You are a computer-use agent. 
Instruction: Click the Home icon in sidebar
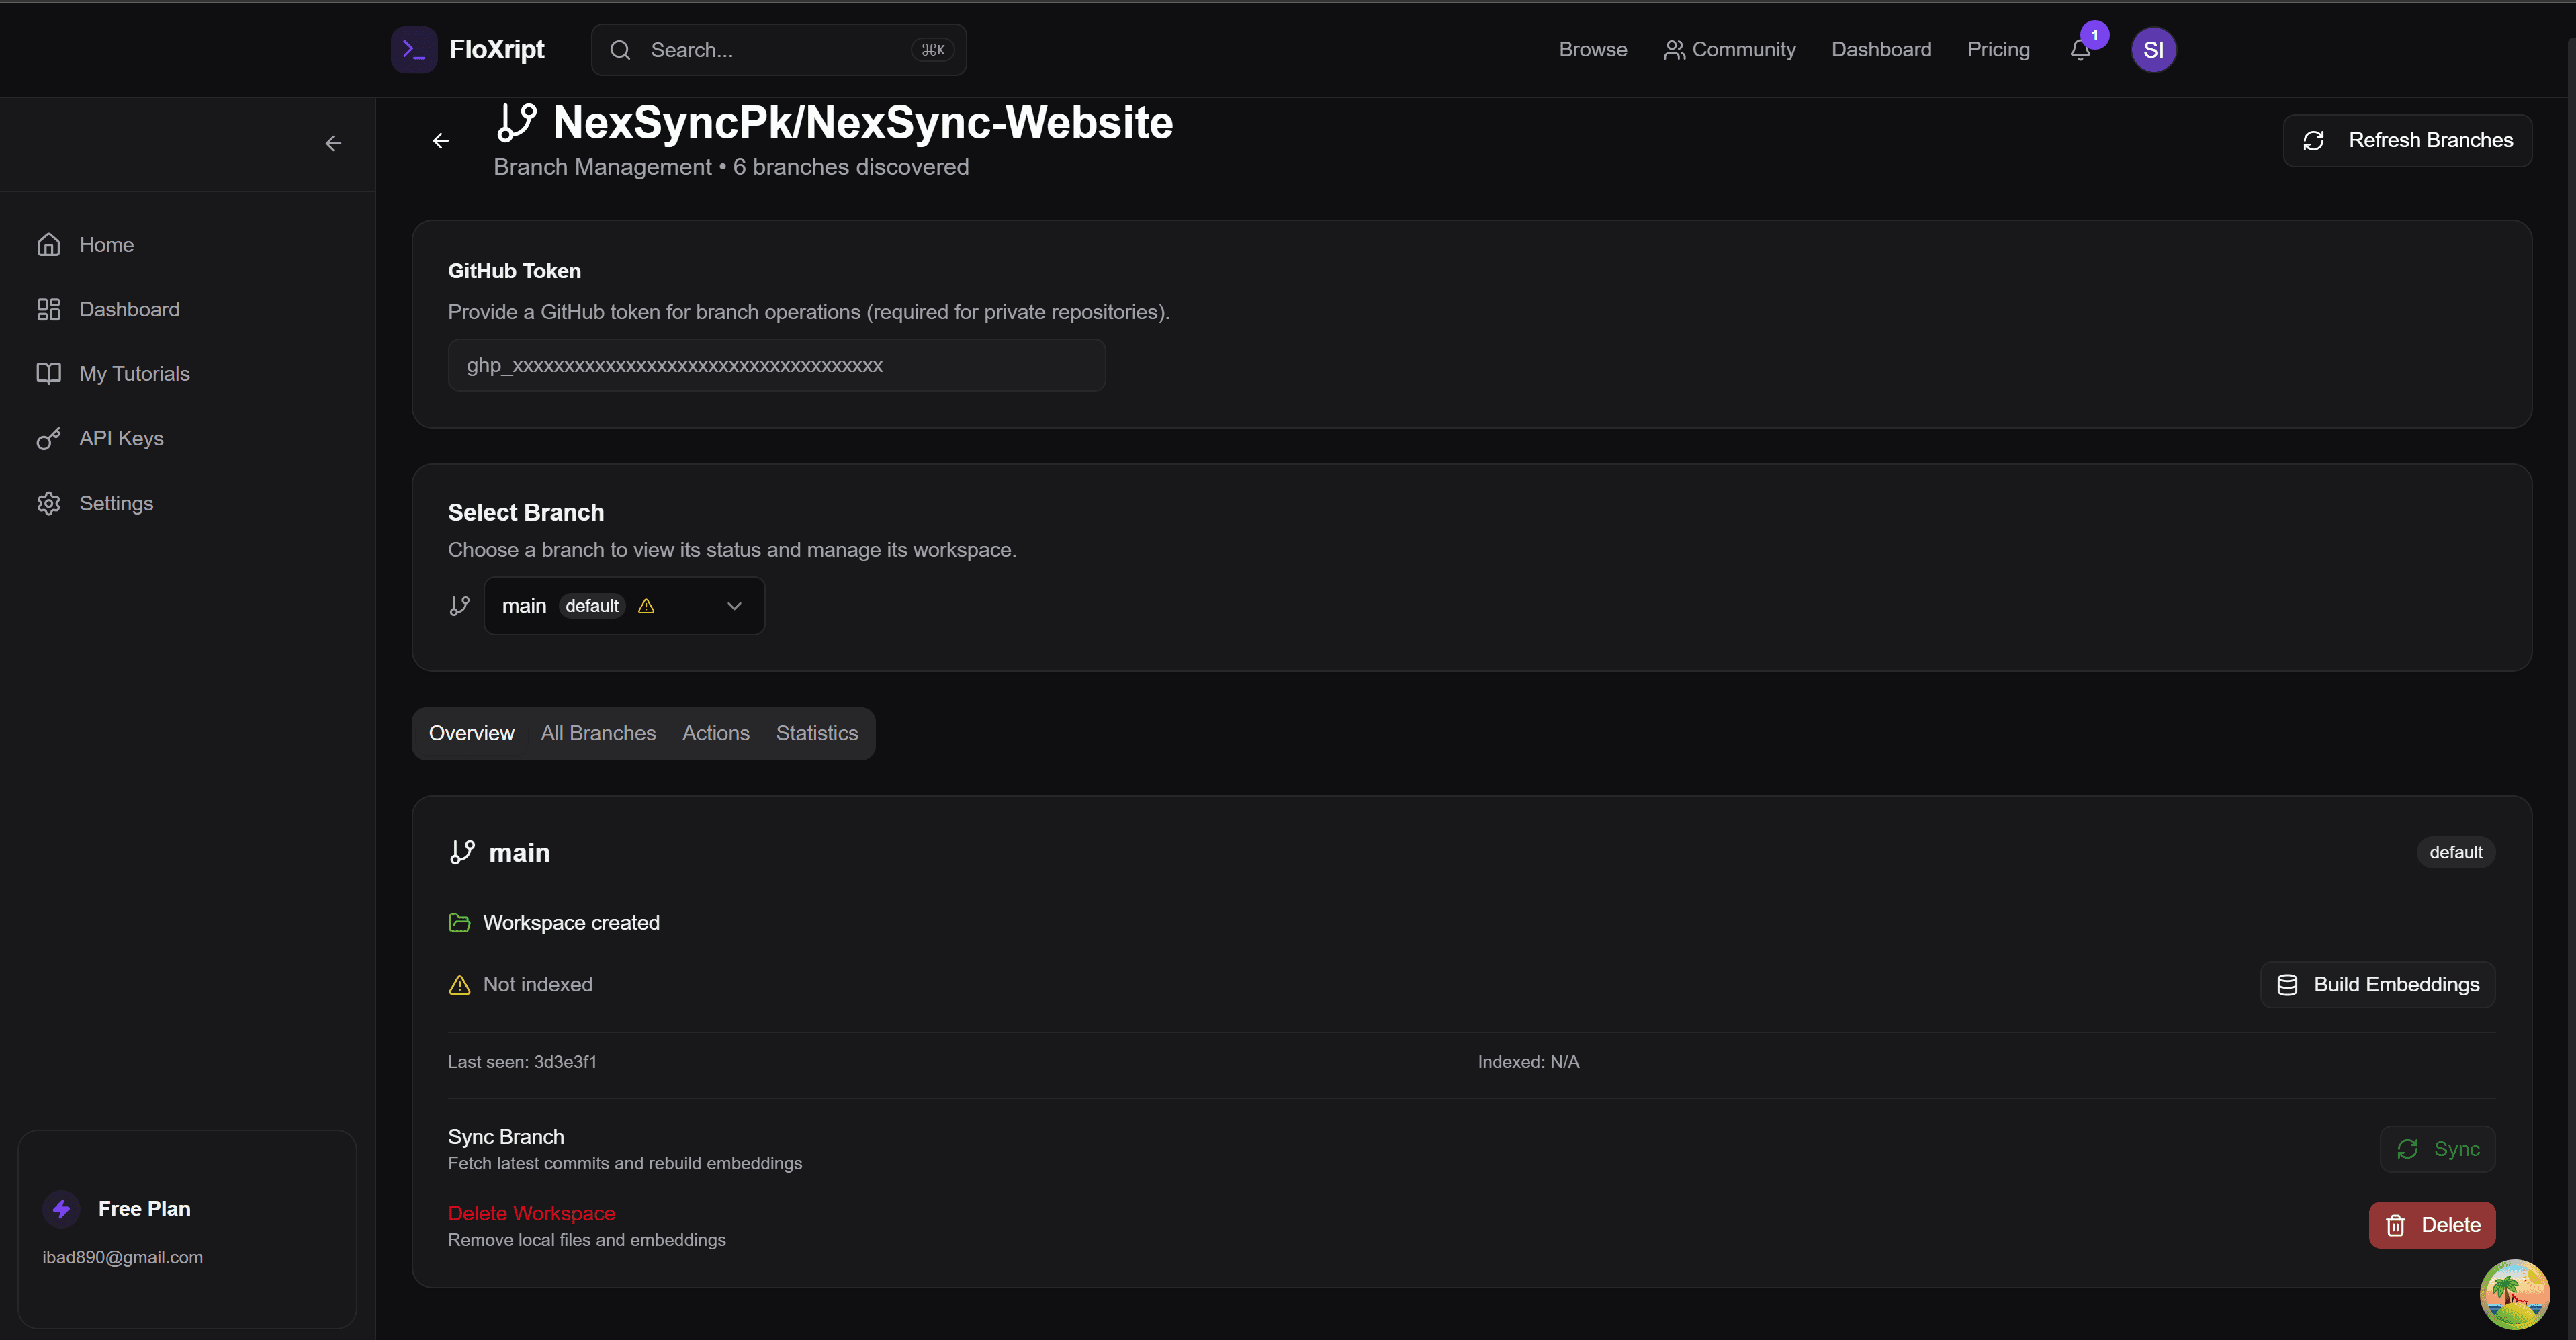[x=49, y=245]
